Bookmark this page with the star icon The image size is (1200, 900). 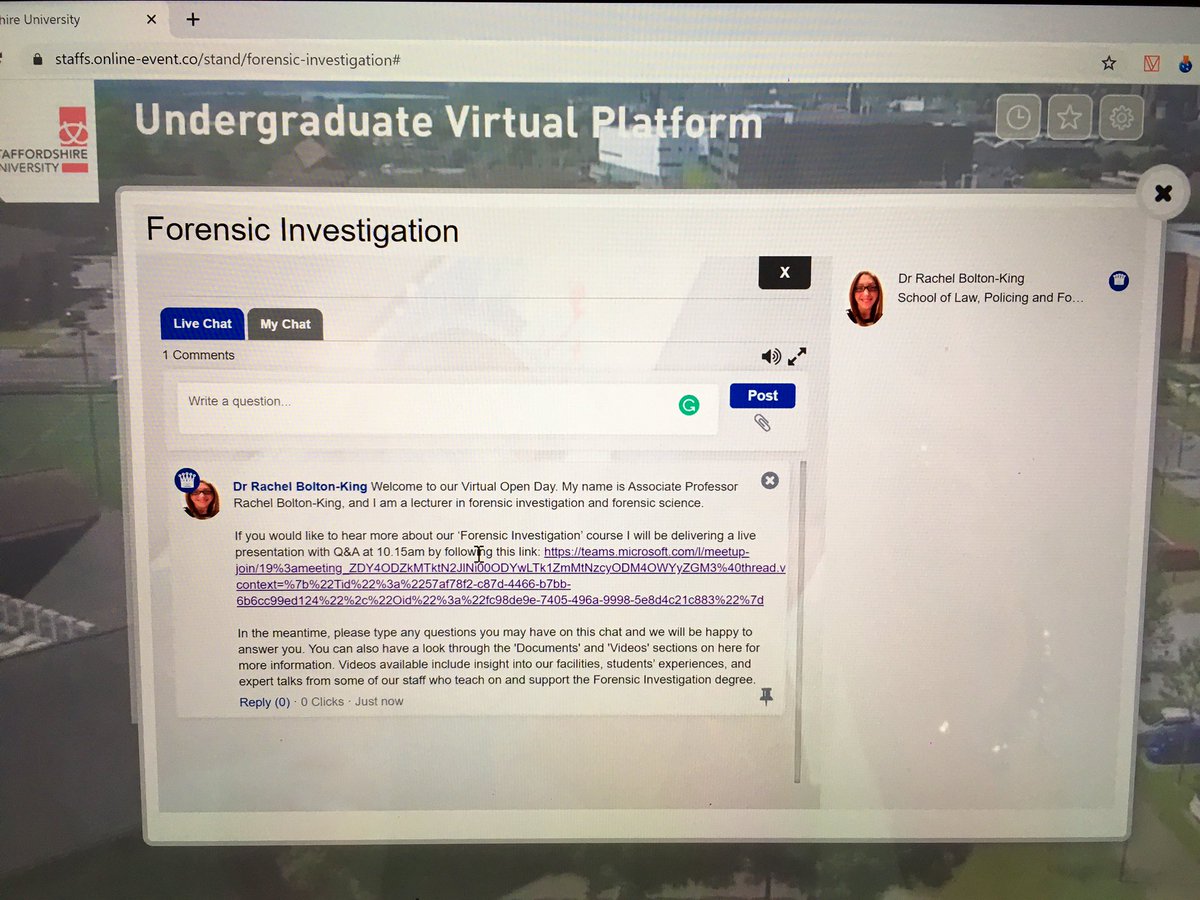pos(1108,63)
